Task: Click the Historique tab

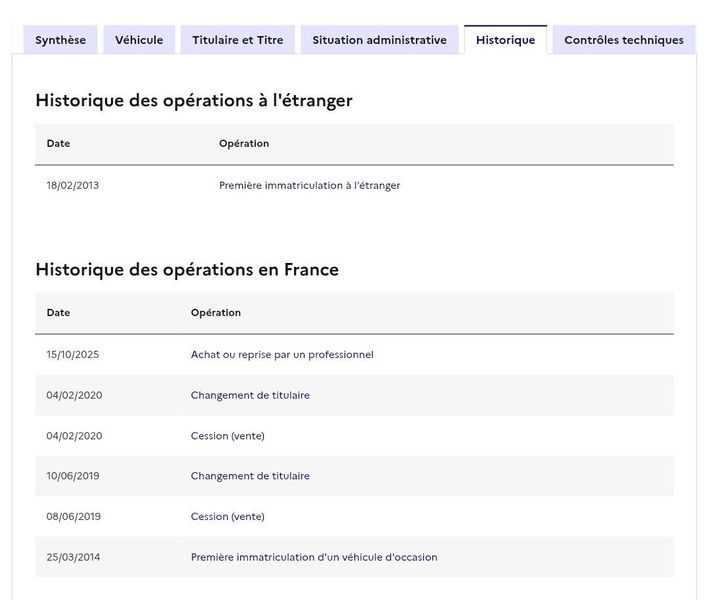Action: click(x=505, y=40)
